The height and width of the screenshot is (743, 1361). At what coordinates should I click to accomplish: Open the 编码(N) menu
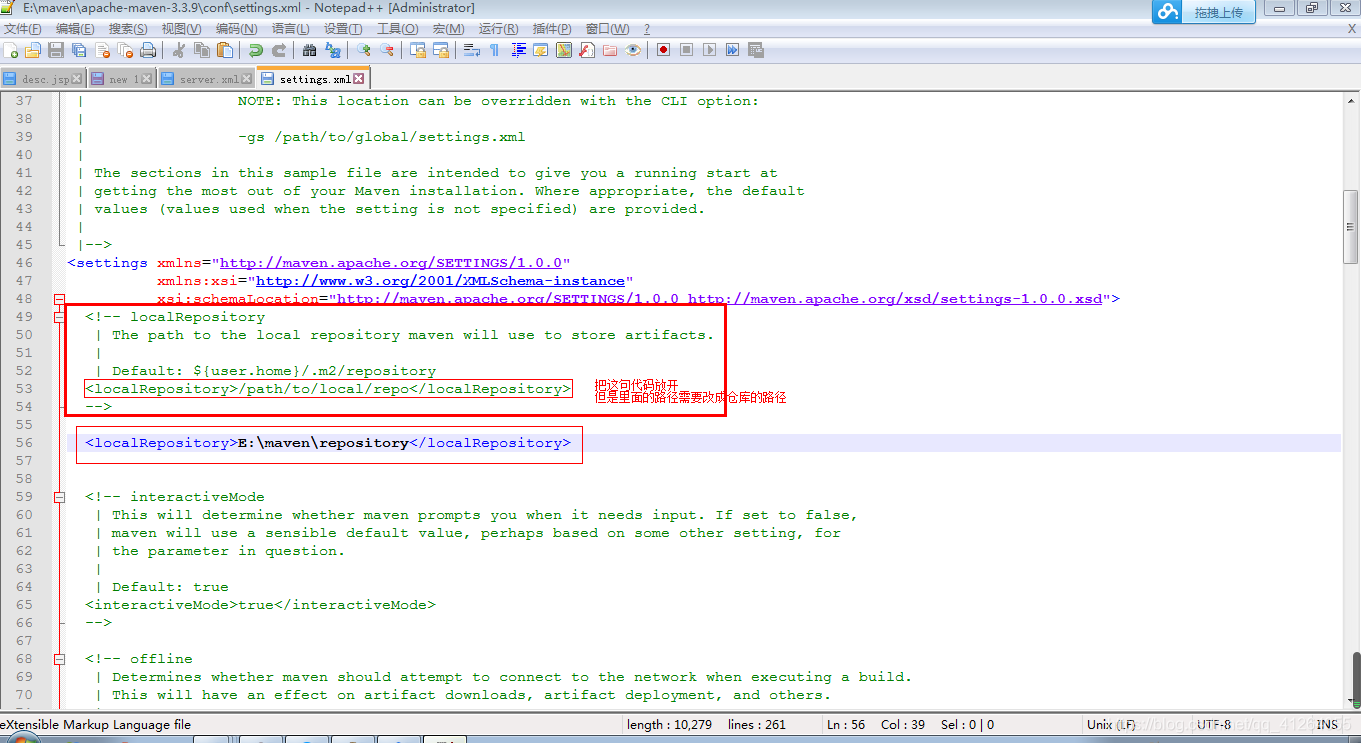[236, 29]
